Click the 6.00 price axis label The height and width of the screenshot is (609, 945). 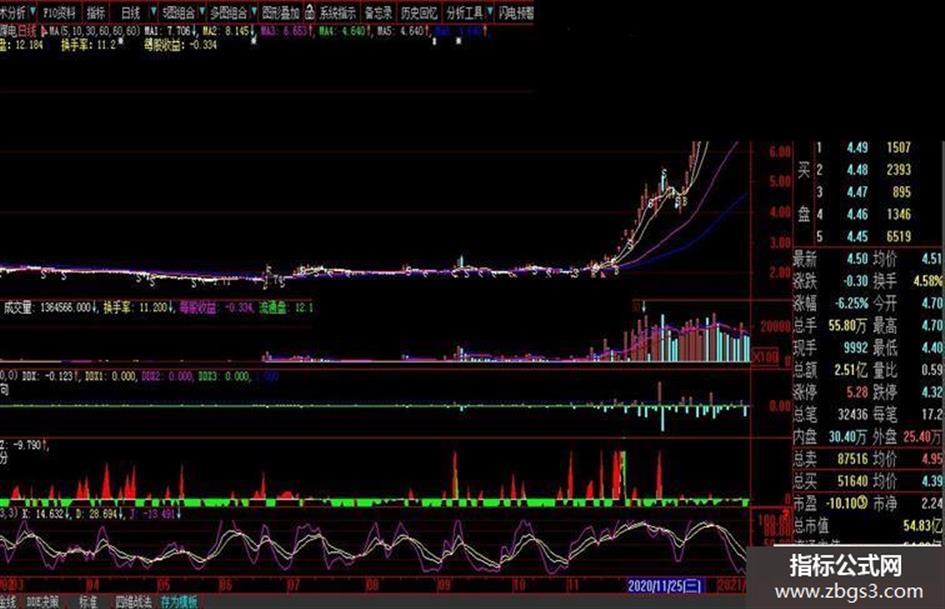tap(780, 151)
